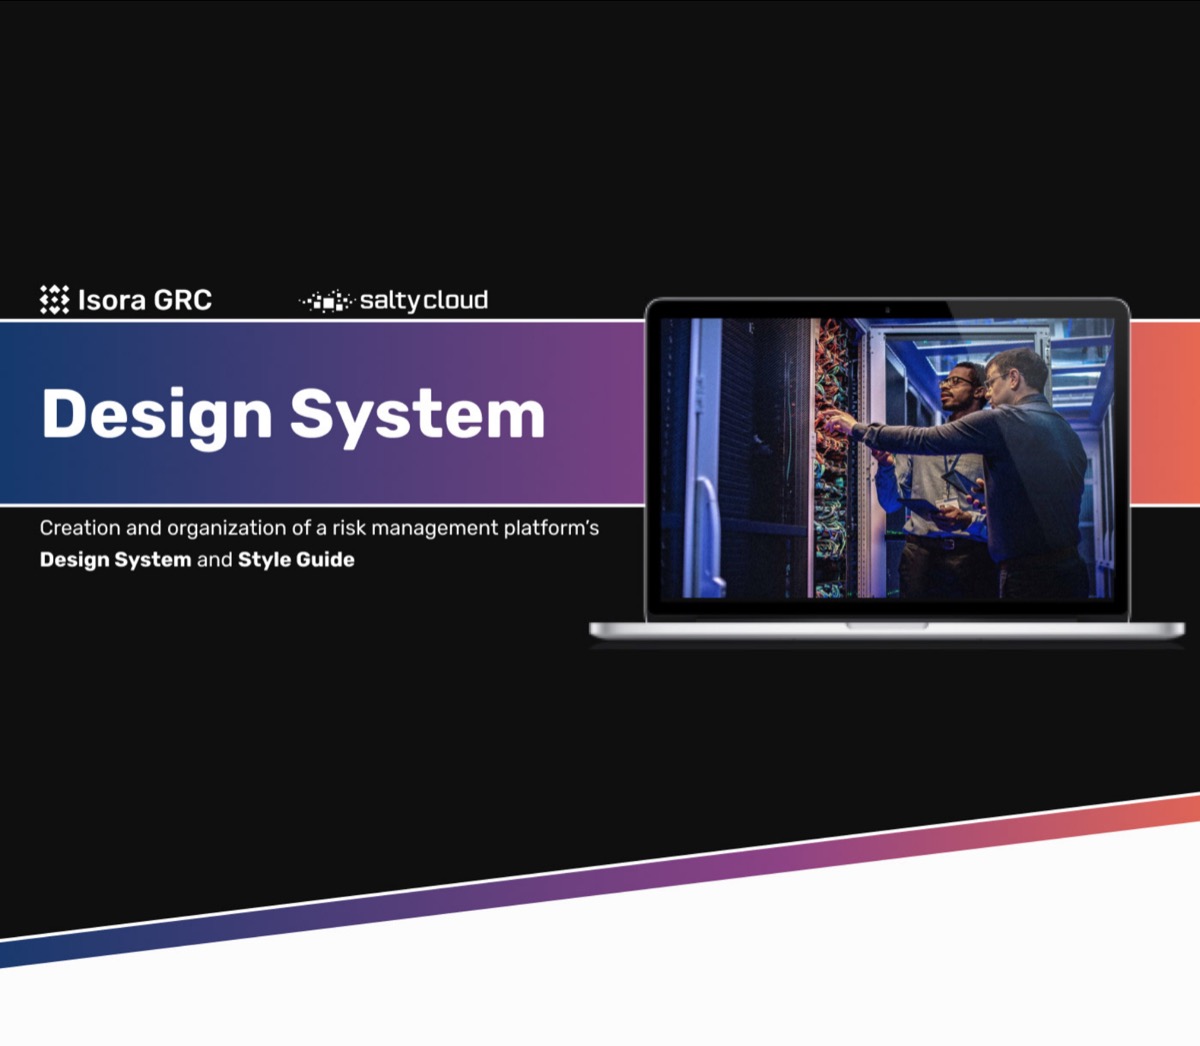The image size is (1200, 1046).
Task: Click the bold "Style Guide" text
Action: [x=296, y=560]
